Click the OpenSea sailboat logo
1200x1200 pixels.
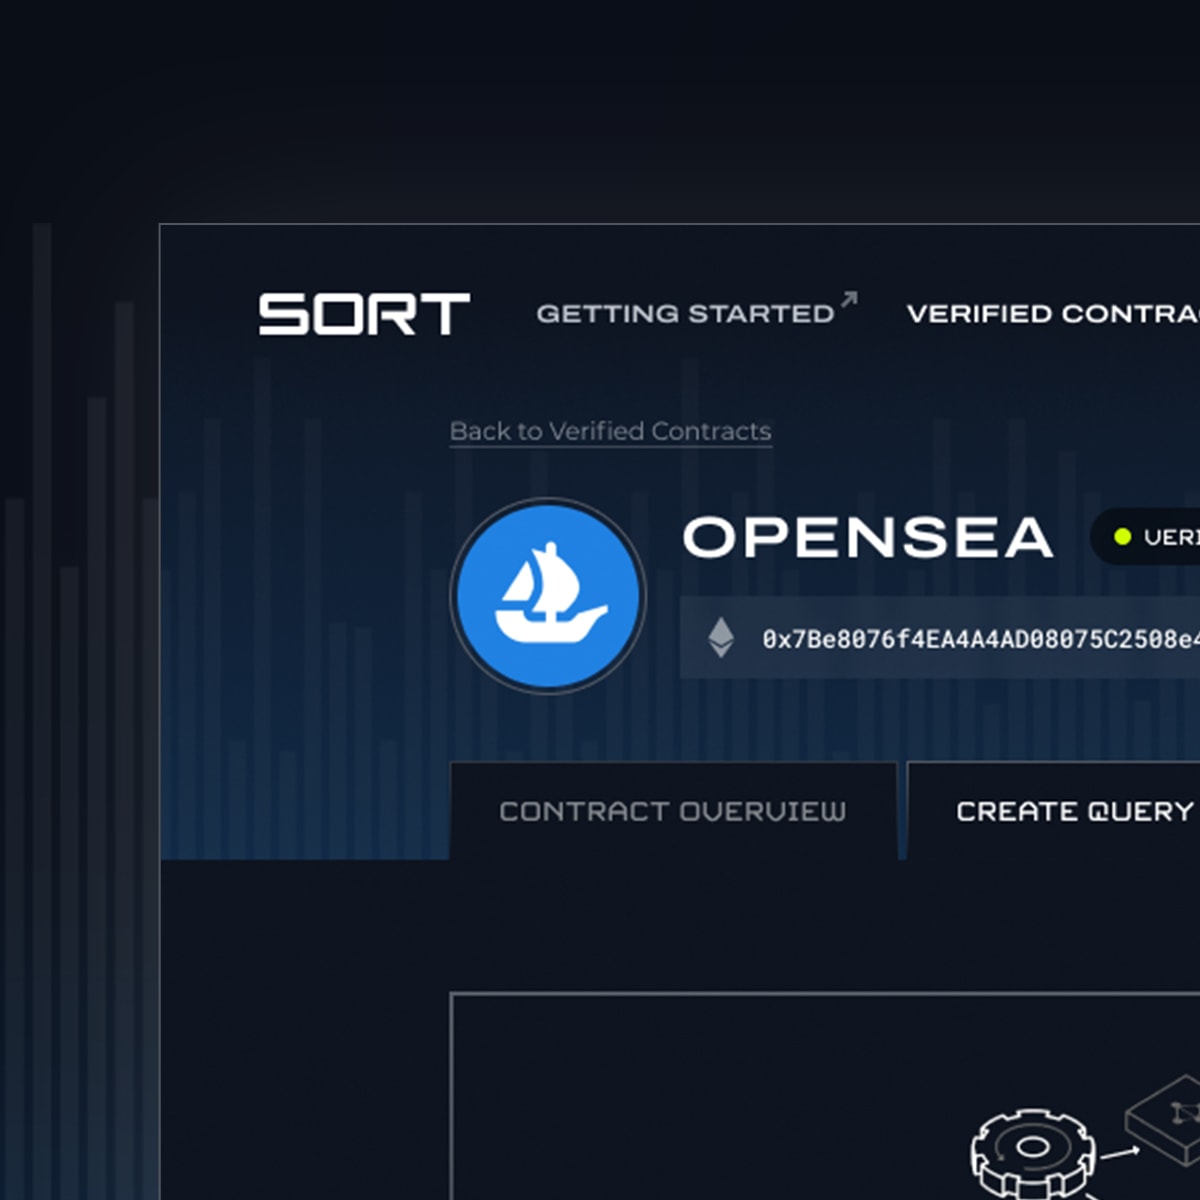548,596
